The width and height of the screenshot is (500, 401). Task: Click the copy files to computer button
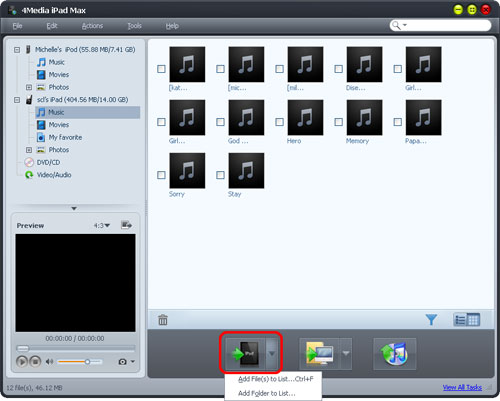click(319, 354)
